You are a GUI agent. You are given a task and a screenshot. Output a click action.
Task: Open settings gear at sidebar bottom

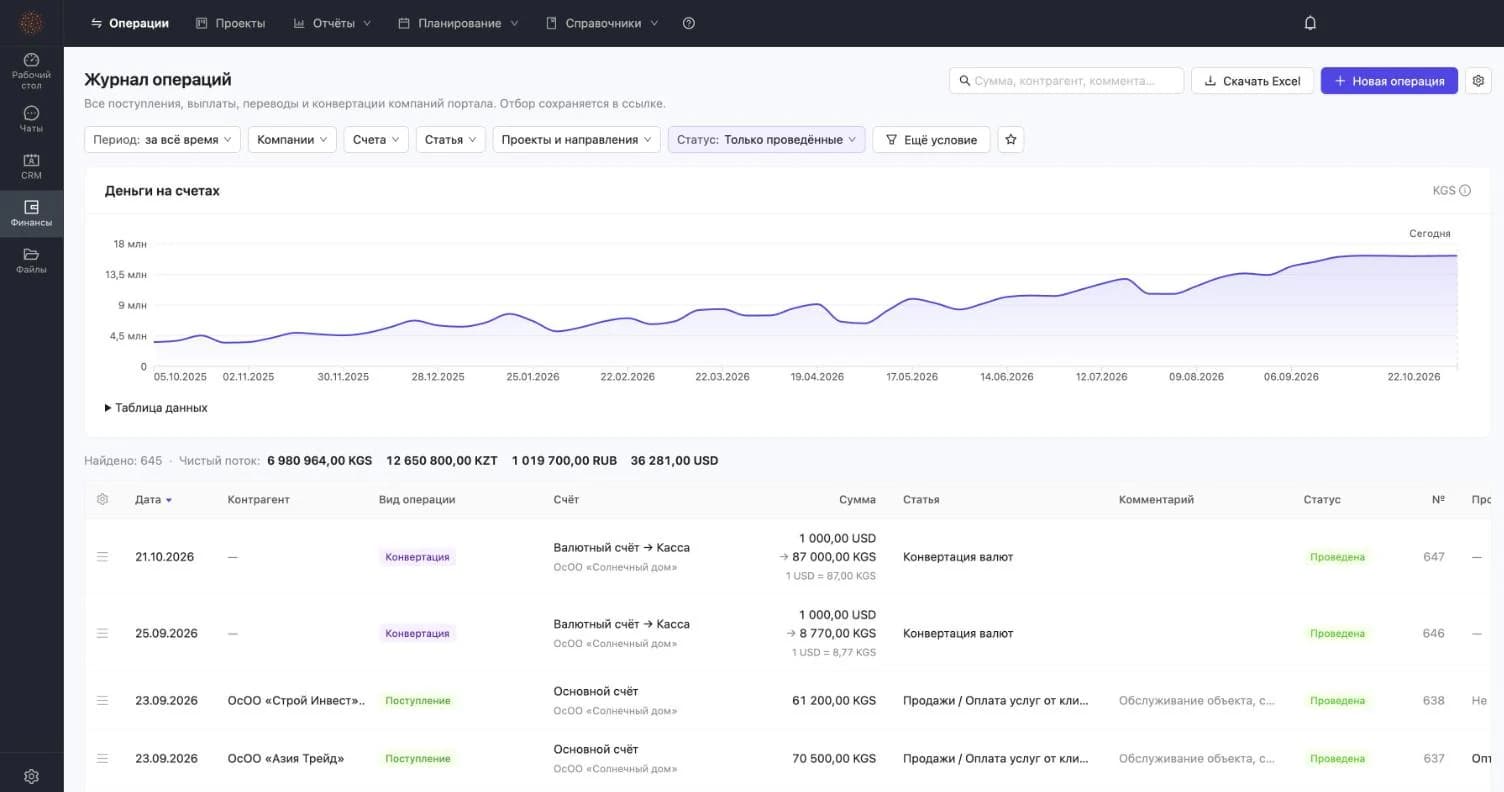(x=31, y=776)
